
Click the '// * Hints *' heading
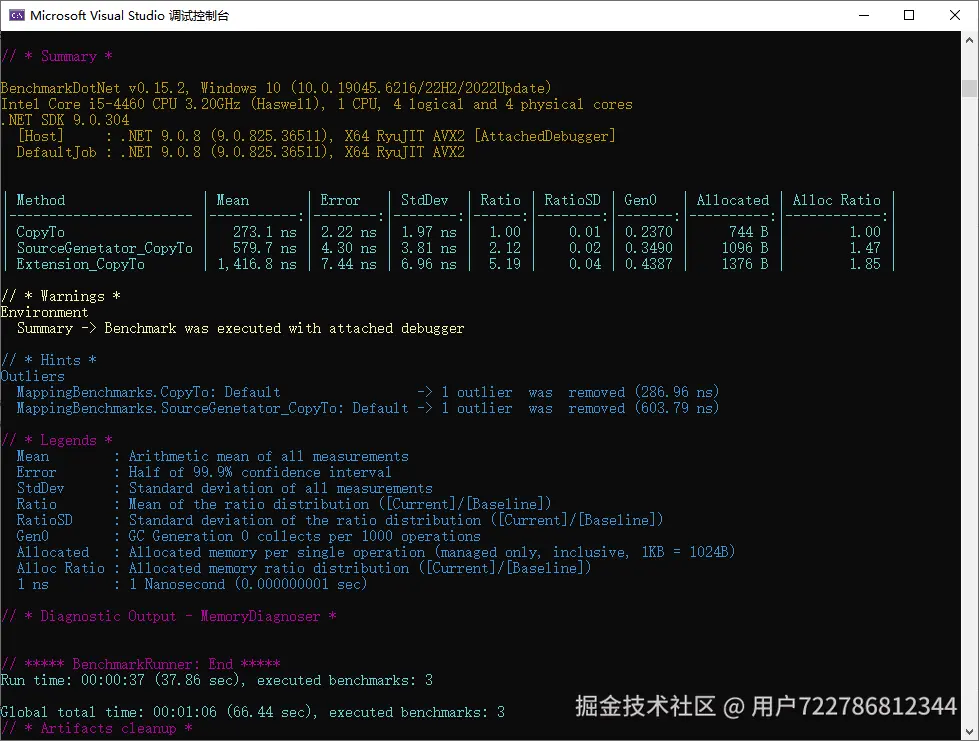click(x=49, y=360)
